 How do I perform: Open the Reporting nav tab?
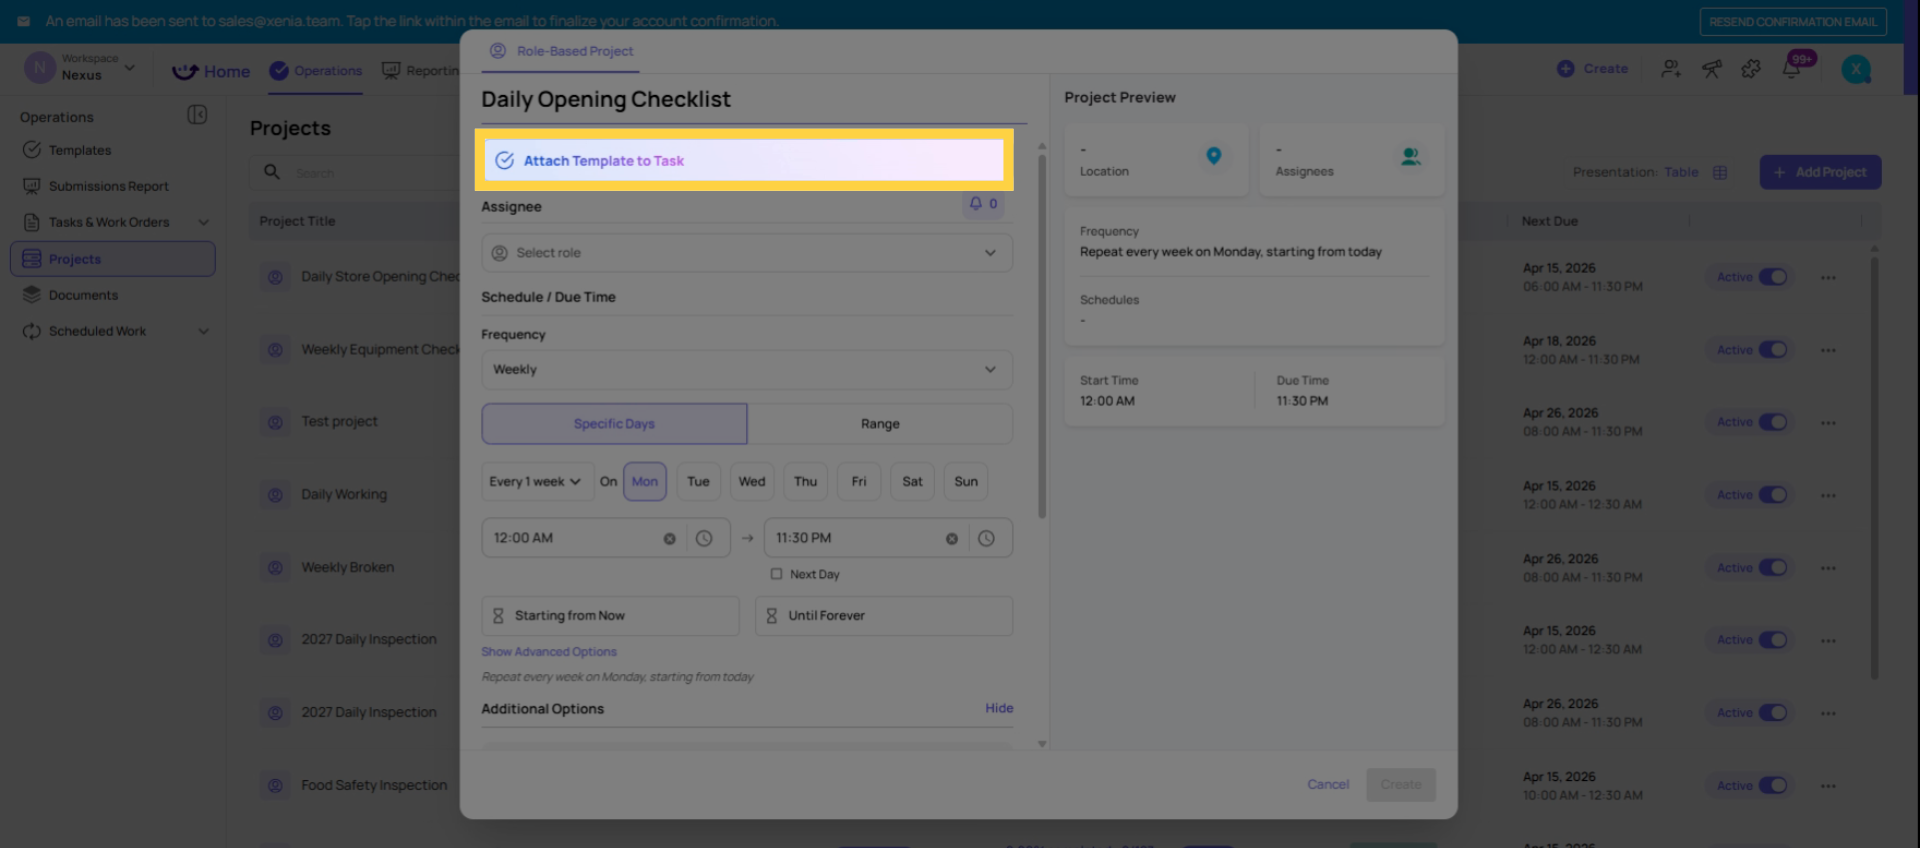click(x=420, y=71)
